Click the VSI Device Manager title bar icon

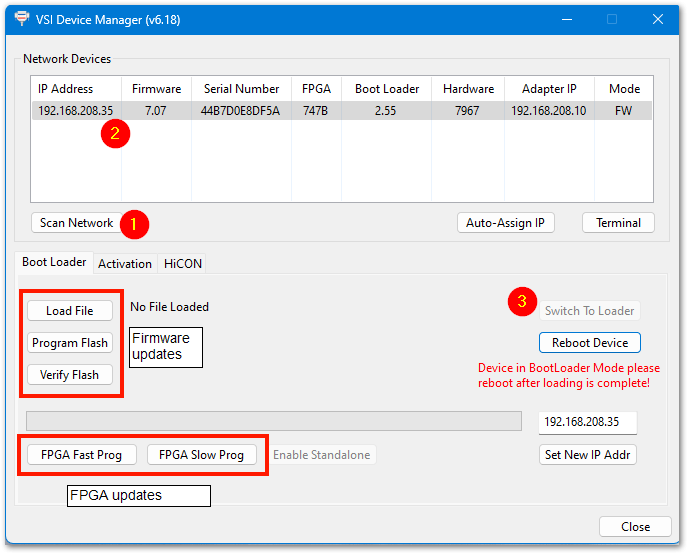tap(21, 19)
